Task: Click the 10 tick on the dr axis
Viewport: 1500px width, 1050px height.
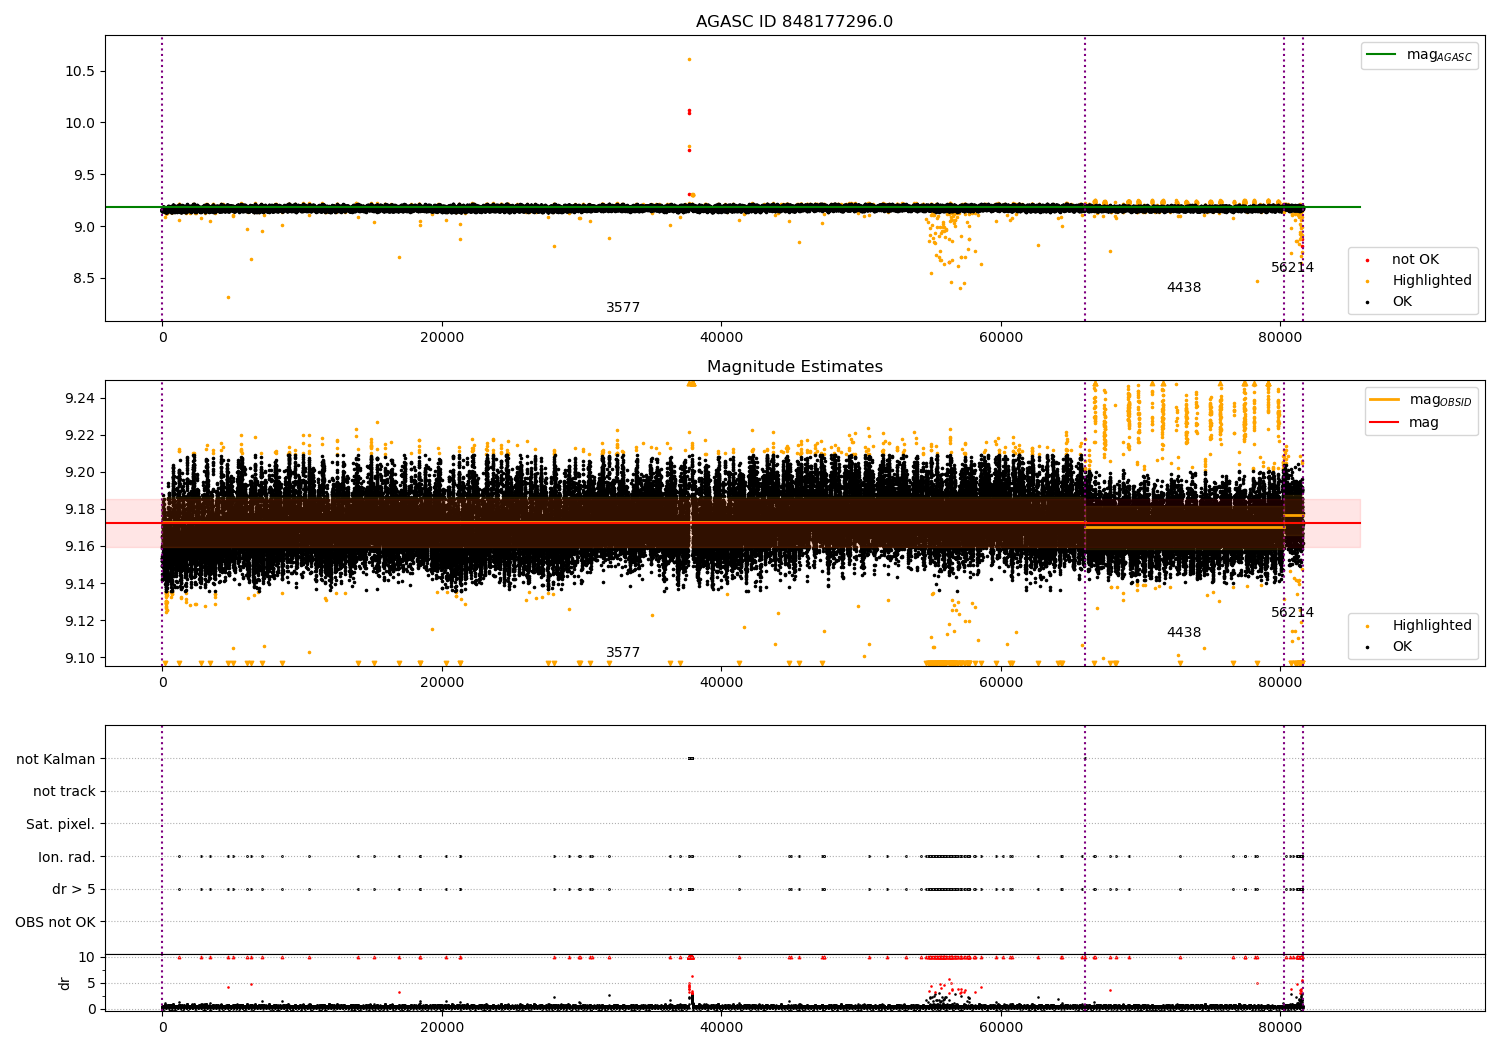Action: pyautogui.click(x=87, y=957)
